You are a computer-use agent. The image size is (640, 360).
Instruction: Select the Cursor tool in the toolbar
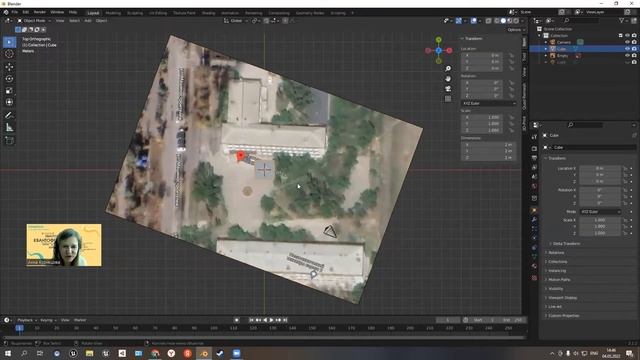point(9,53)
